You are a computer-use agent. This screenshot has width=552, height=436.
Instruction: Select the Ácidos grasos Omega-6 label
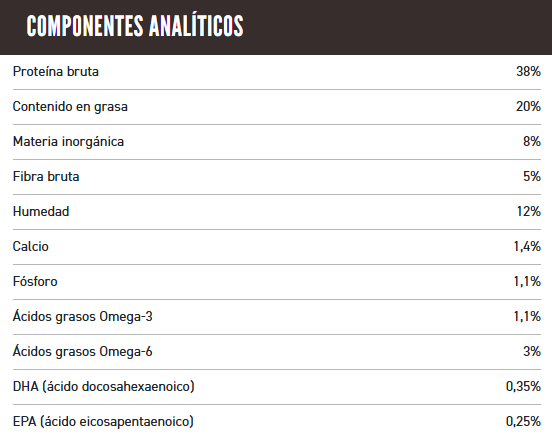pos(82,351)
